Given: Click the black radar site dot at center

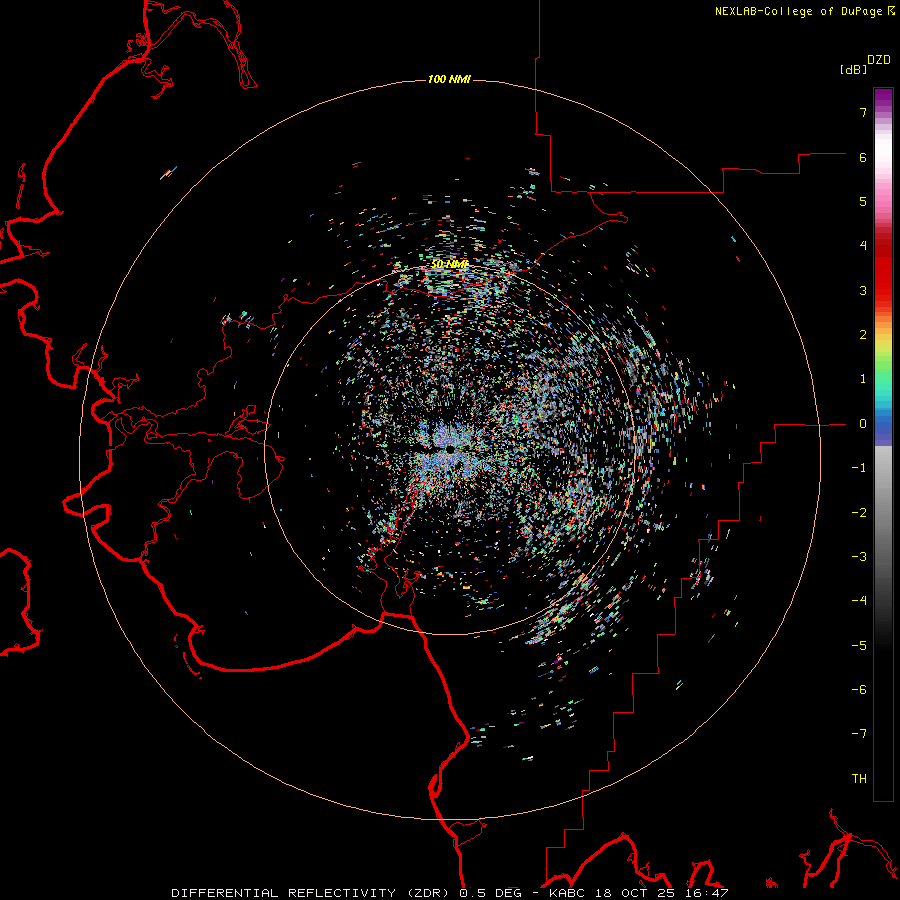Looking at the screenshot, I should (451, 449).
